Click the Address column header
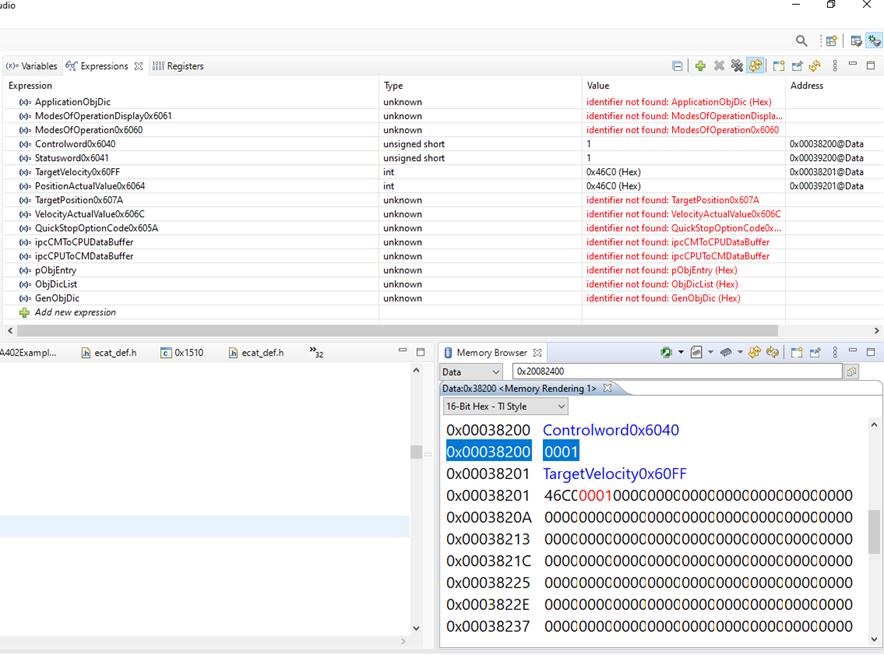Image resolution: width=884 pixels, height=655 pixels. point(806,86)
